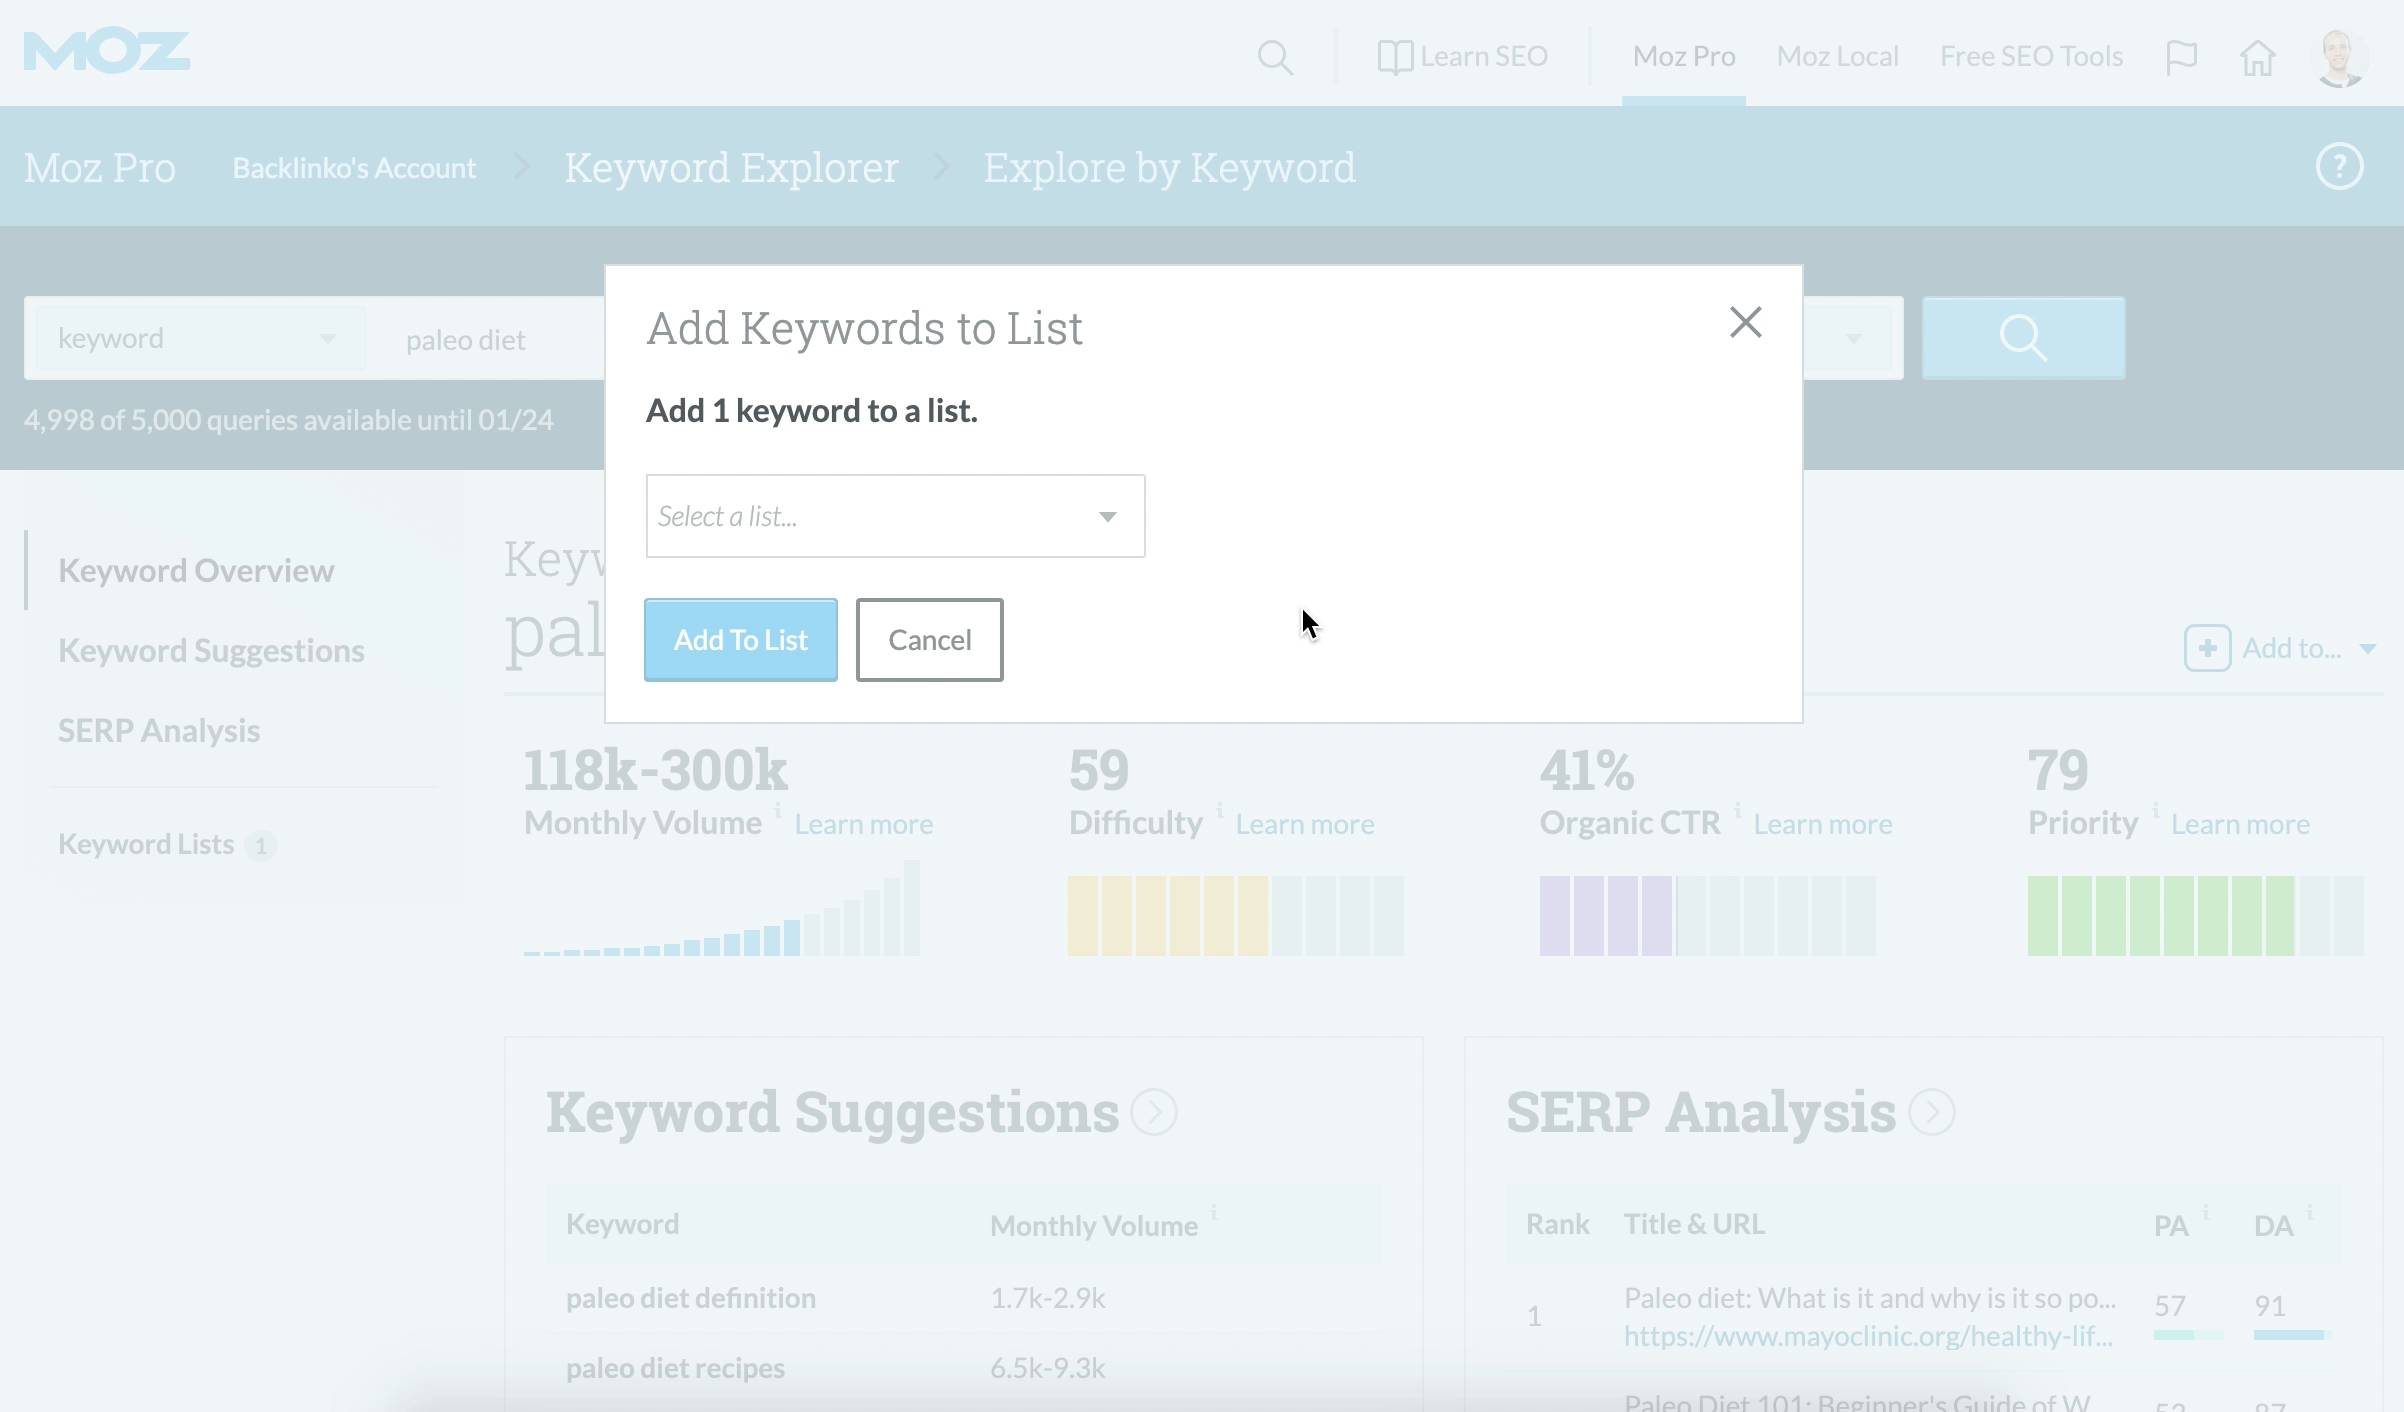Image resolution: width=2404 pixels, height=1412 pixels.
Task: Click Keyword Lists count badge 1
Action: tap(260, 846)
